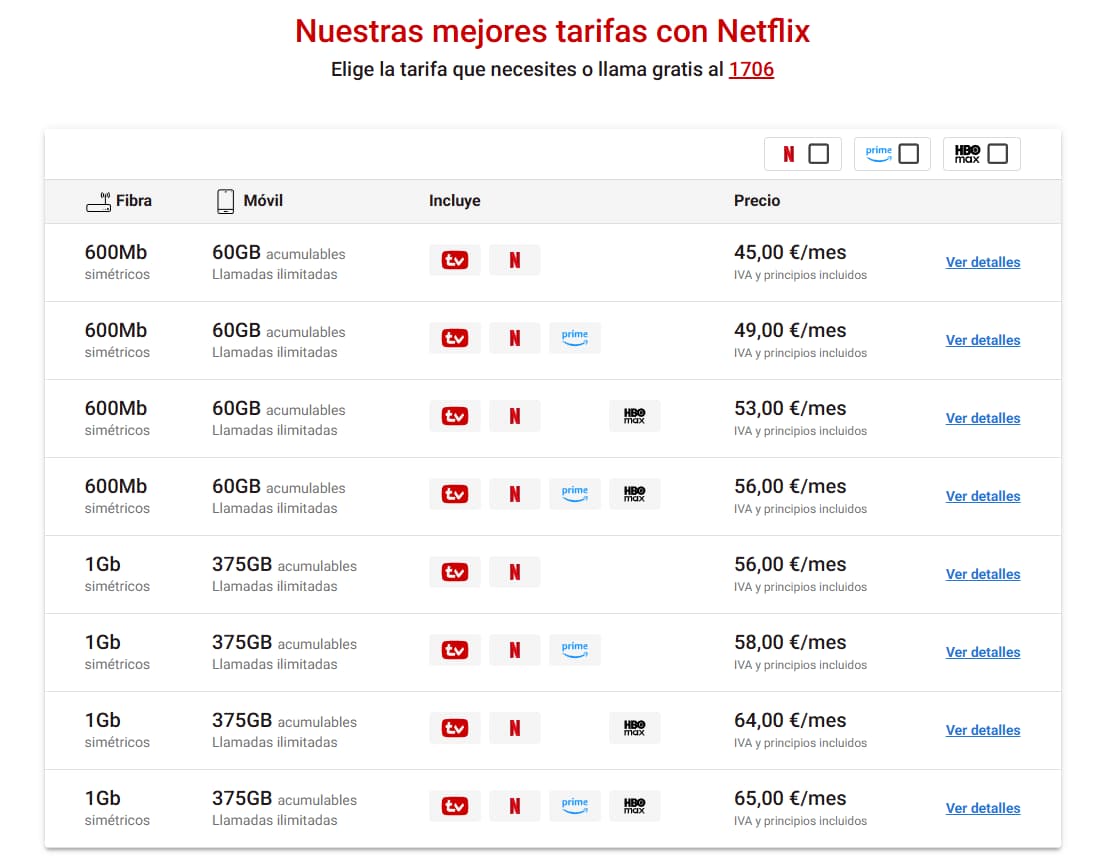This screenshot has width=1107, height=866.
Task: Click the HBO Max icon in the 64€ plan row
Action: point(635,728)
